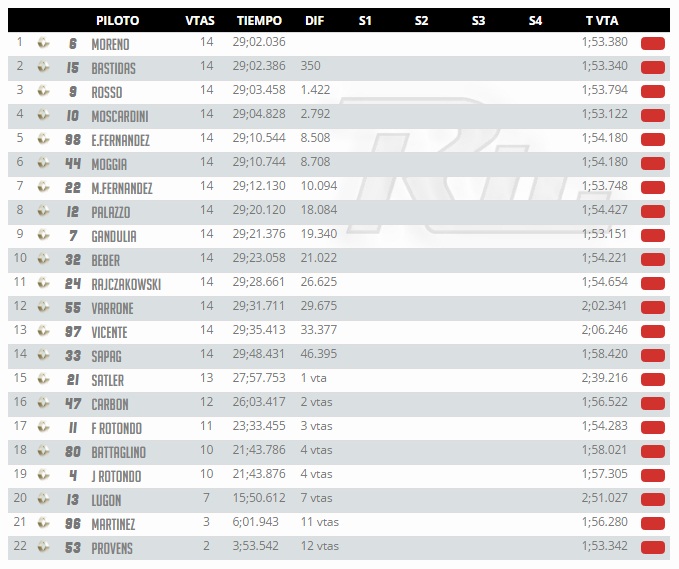Image resolution: width=679 pixels, height=569 pixels.
Task: Click the red status indicator for VARRONE
Action: tap(653, 308)
